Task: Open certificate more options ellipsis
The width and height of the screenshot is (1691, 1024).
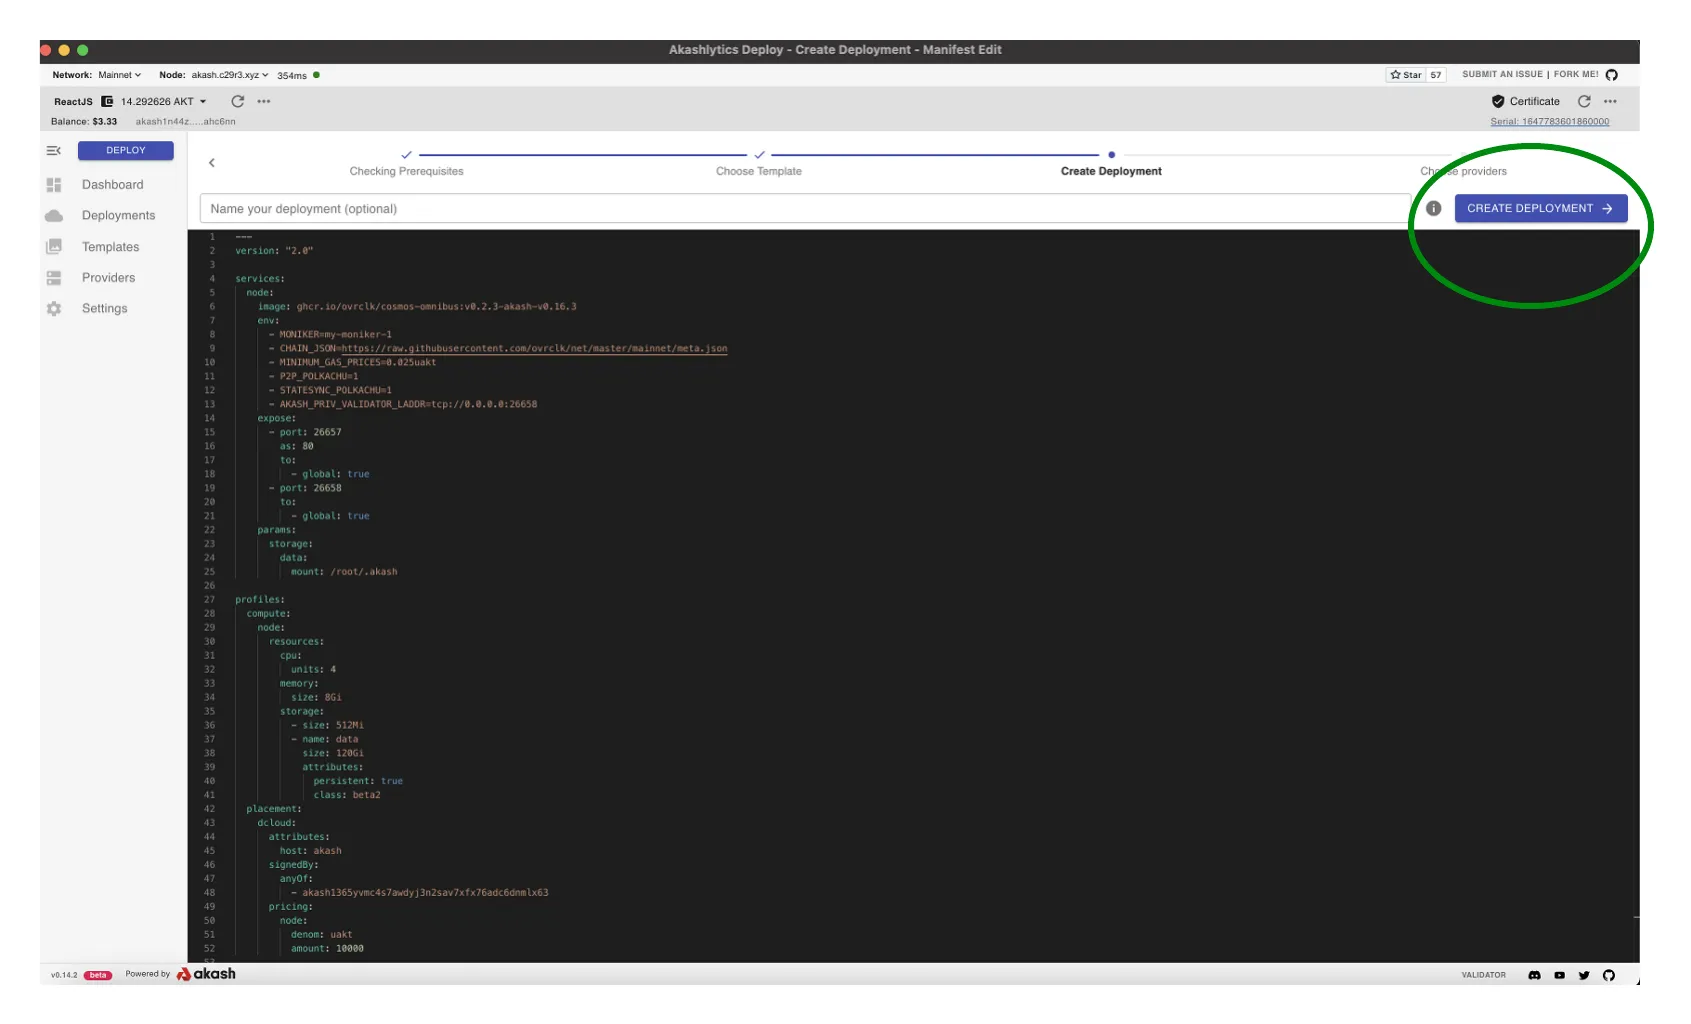Action: pos(1610,101)
